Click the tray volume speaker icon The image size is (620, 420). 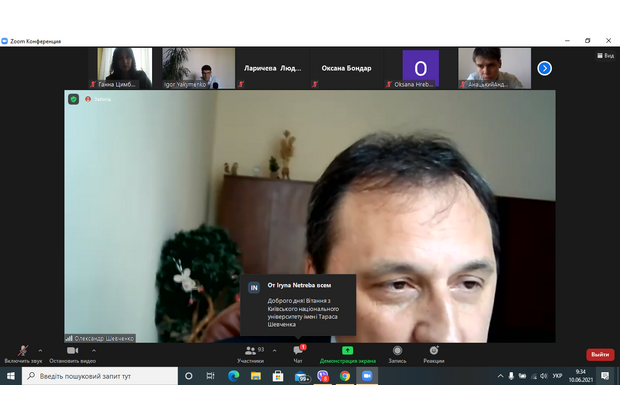click(x=544, y=376)
